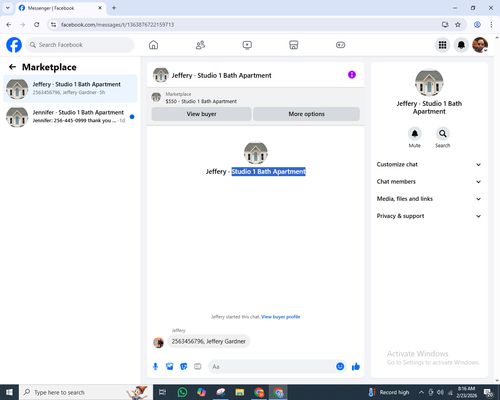
Task: Reload the browser page
Action: 37,24
